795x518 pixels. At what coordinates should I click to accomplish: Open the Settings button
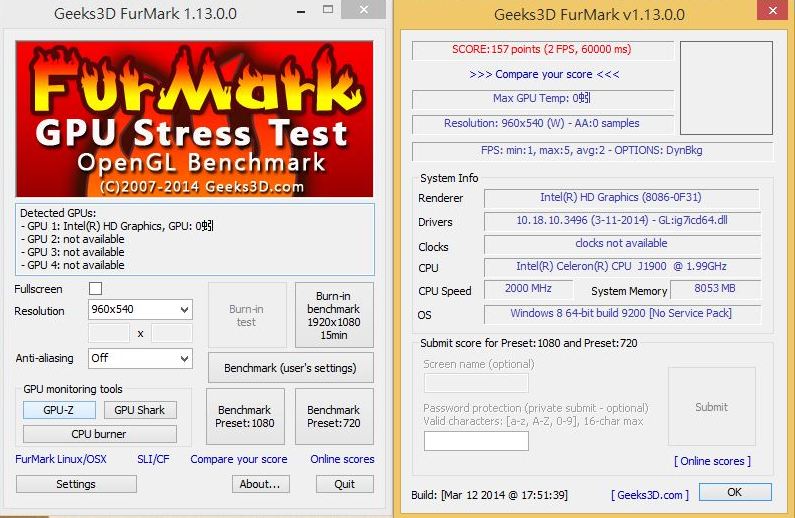click(76, 484)
